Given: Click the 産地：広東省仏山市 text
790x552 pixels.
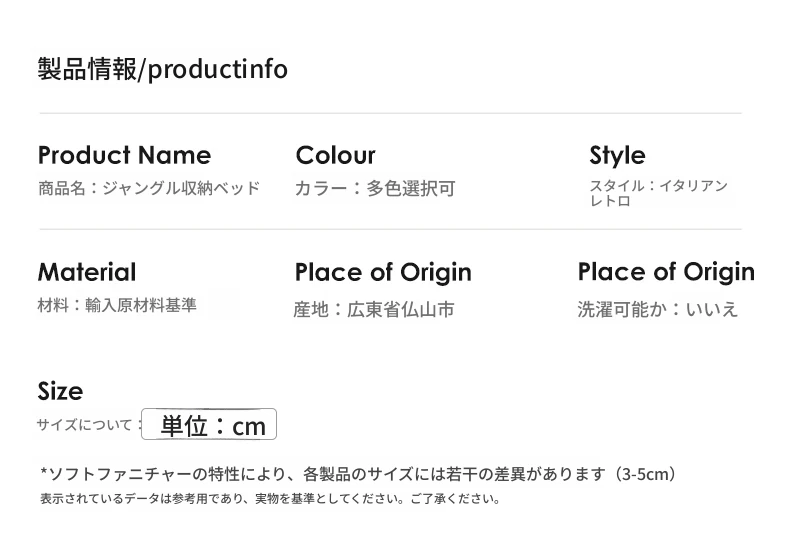Looking at the screenshot, I should 374,309.
